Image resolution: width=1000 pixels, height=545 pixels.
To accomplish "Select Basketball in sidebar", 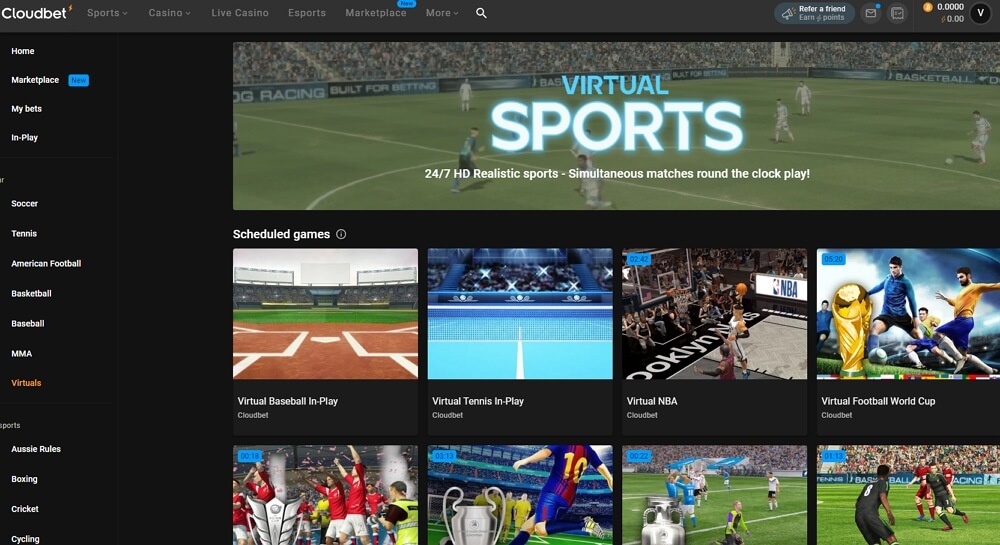I will [x=31, y=293].
